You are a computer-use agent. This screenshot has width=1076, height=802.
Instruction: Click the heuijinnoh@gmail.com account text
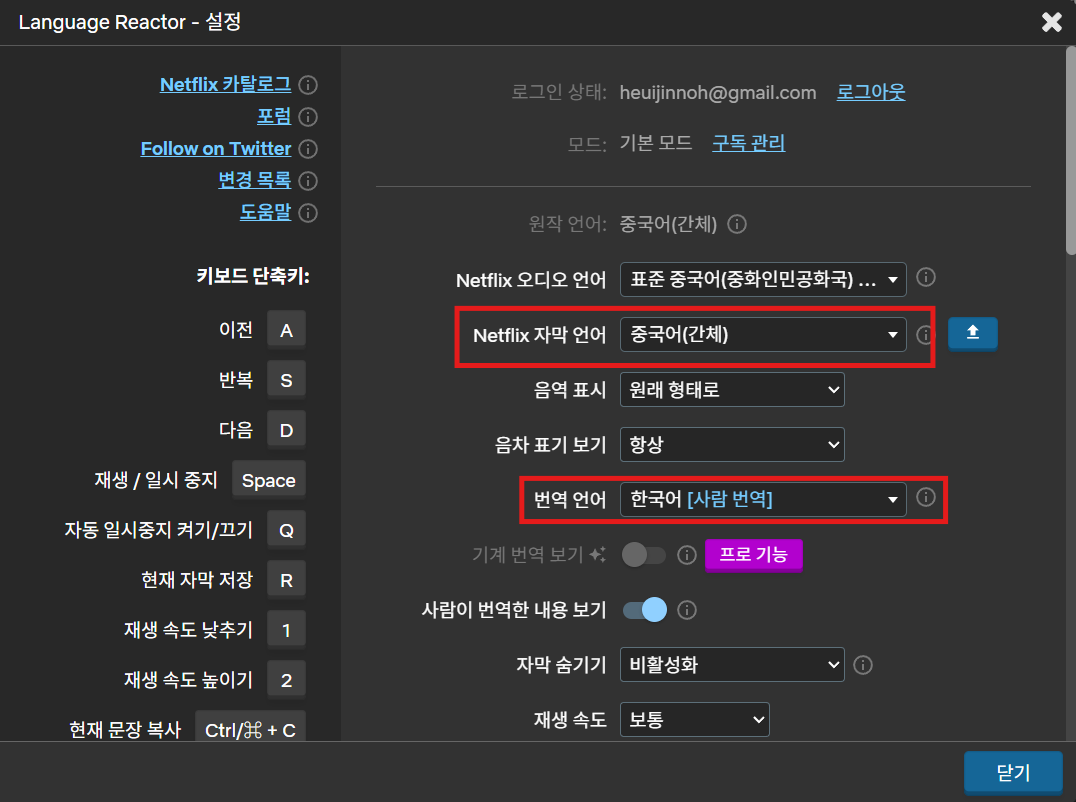tap(718, 93)
